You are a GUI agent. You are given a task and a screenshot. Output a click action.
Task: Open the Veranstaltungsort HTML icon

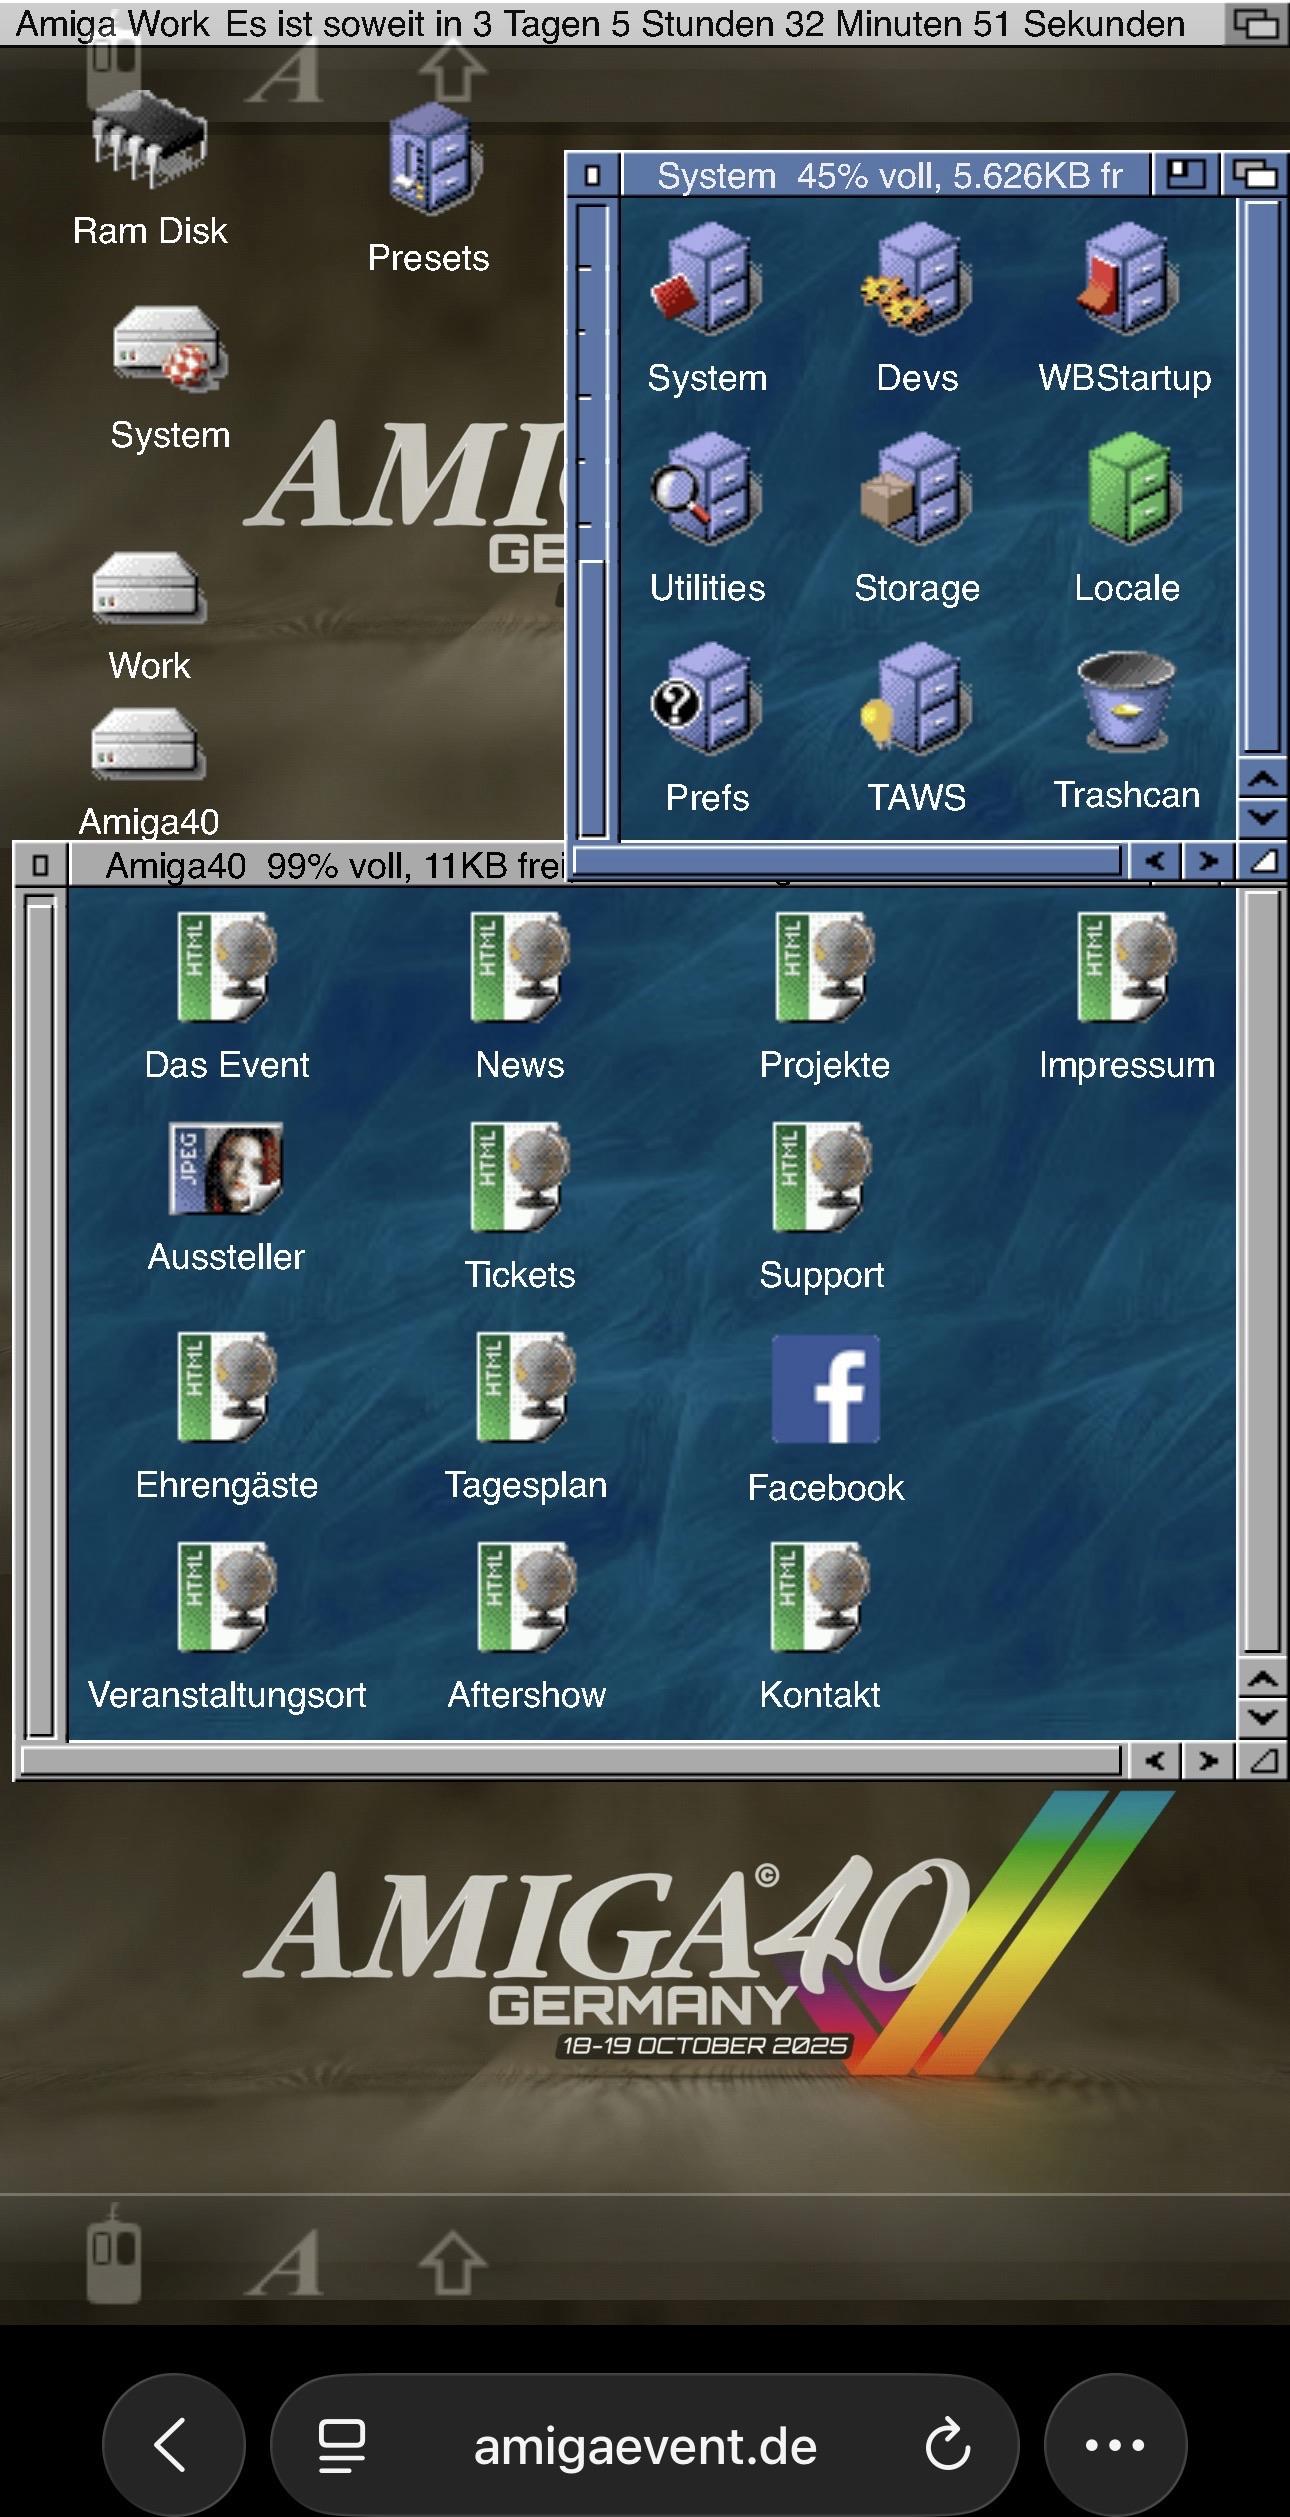pyautogui.click(x=225, y=1597)
